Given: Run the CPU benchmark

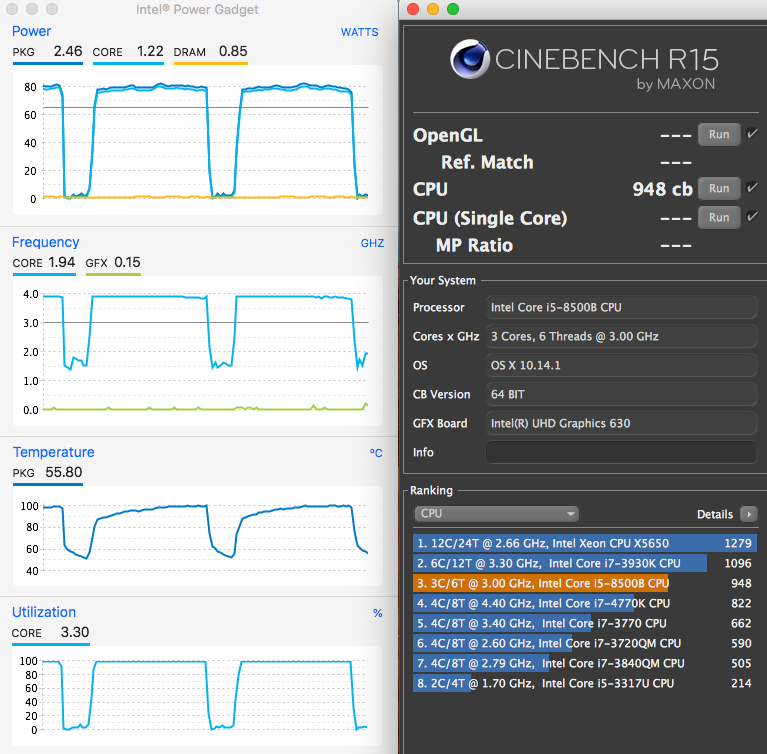Looking at the screenshot, I should click(719, 188).
